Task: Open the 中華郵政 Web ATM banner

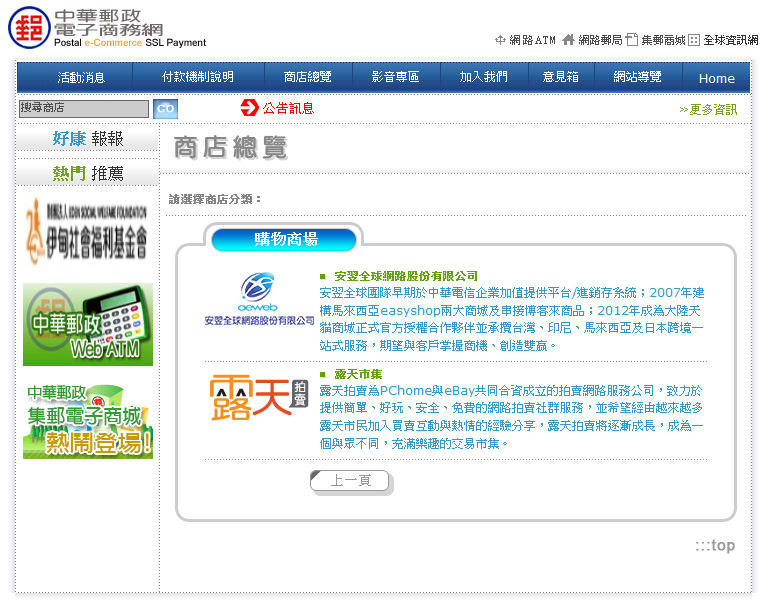Action: pyautogui.click(x=88, y=324)
